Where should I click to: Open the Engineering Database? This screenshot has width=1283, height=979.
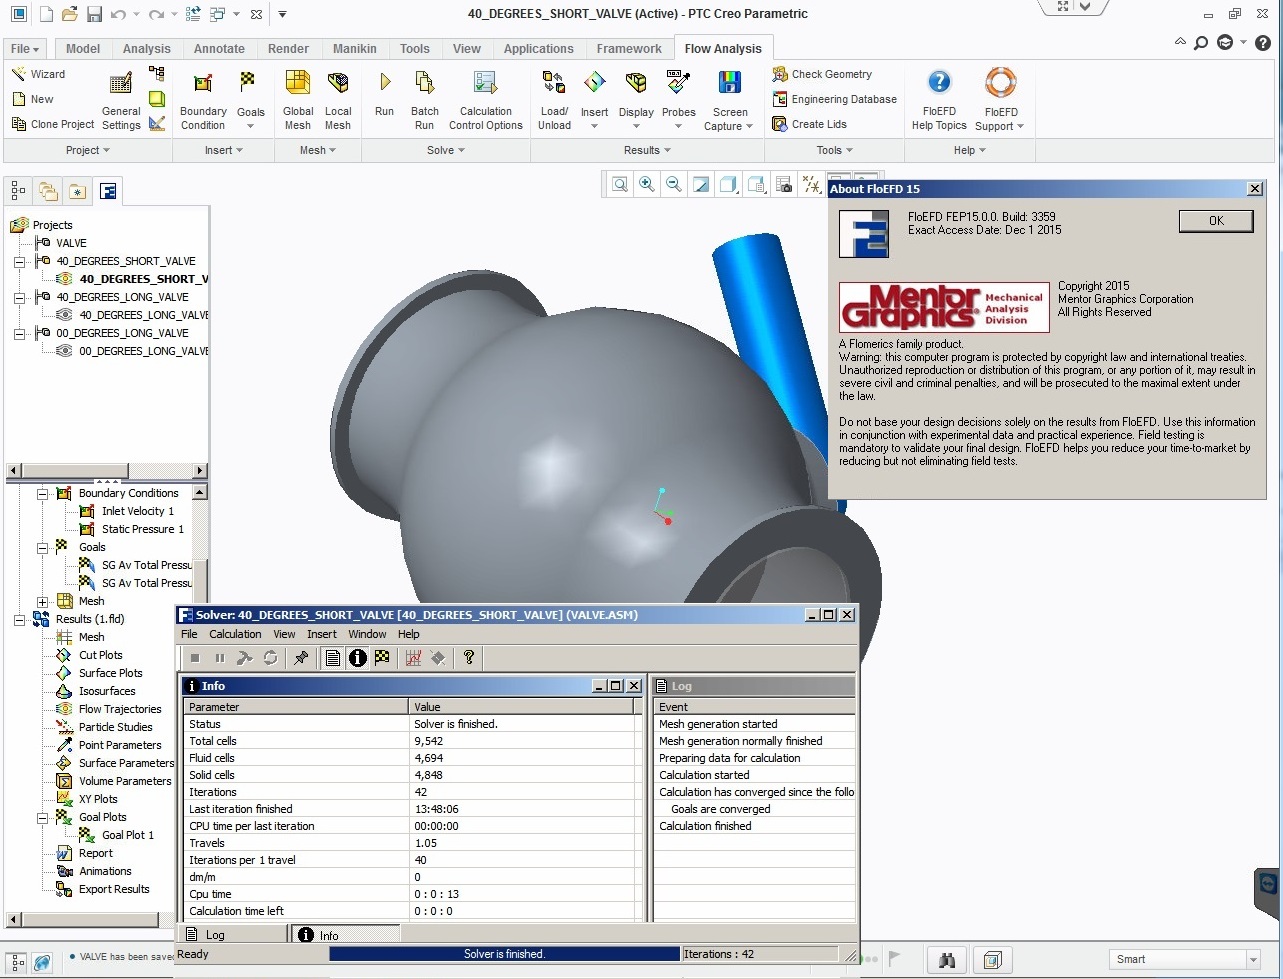click(x=834, y=99)
